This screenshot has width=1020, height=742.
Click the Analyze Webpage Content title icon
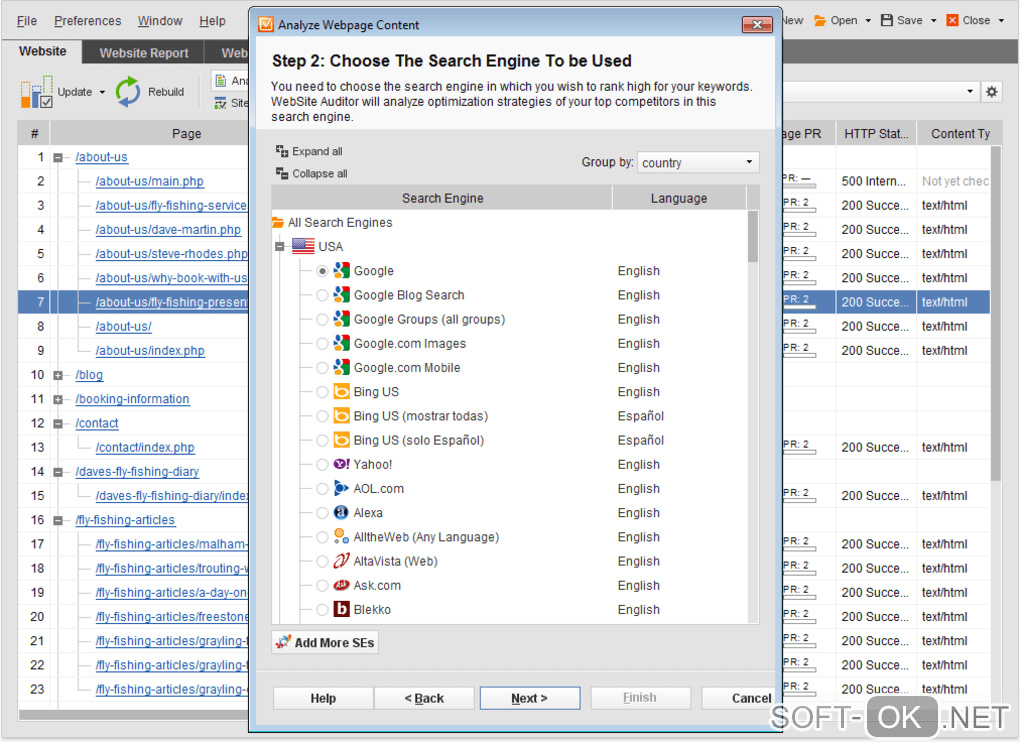[266, 25]
